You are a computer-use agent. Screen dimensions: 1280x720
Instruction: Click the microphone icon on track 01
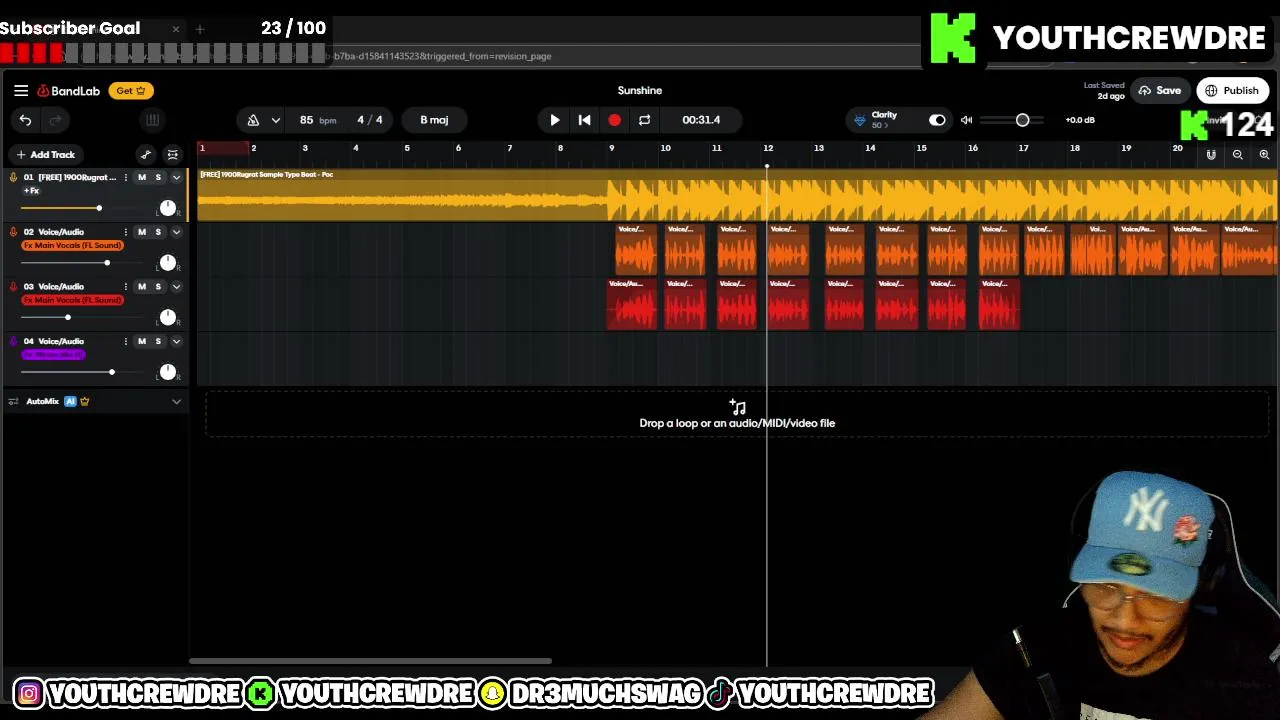(x=13, y=177)
